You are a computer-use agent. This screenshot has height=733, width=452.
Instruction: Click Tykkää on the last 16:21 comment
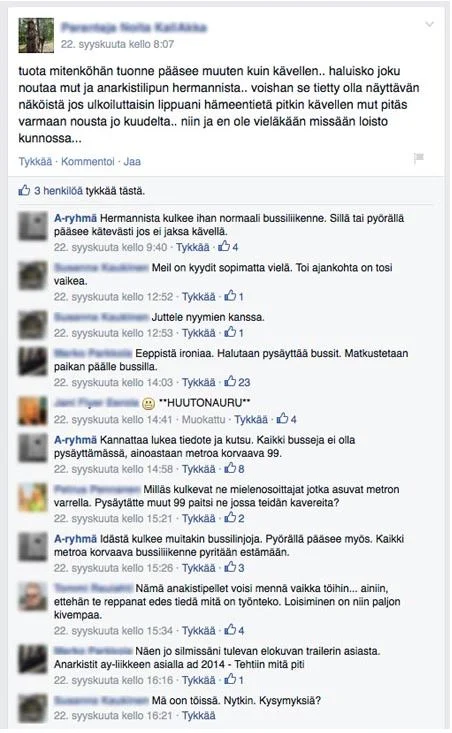pyautogui.click(x=199, y=715)
